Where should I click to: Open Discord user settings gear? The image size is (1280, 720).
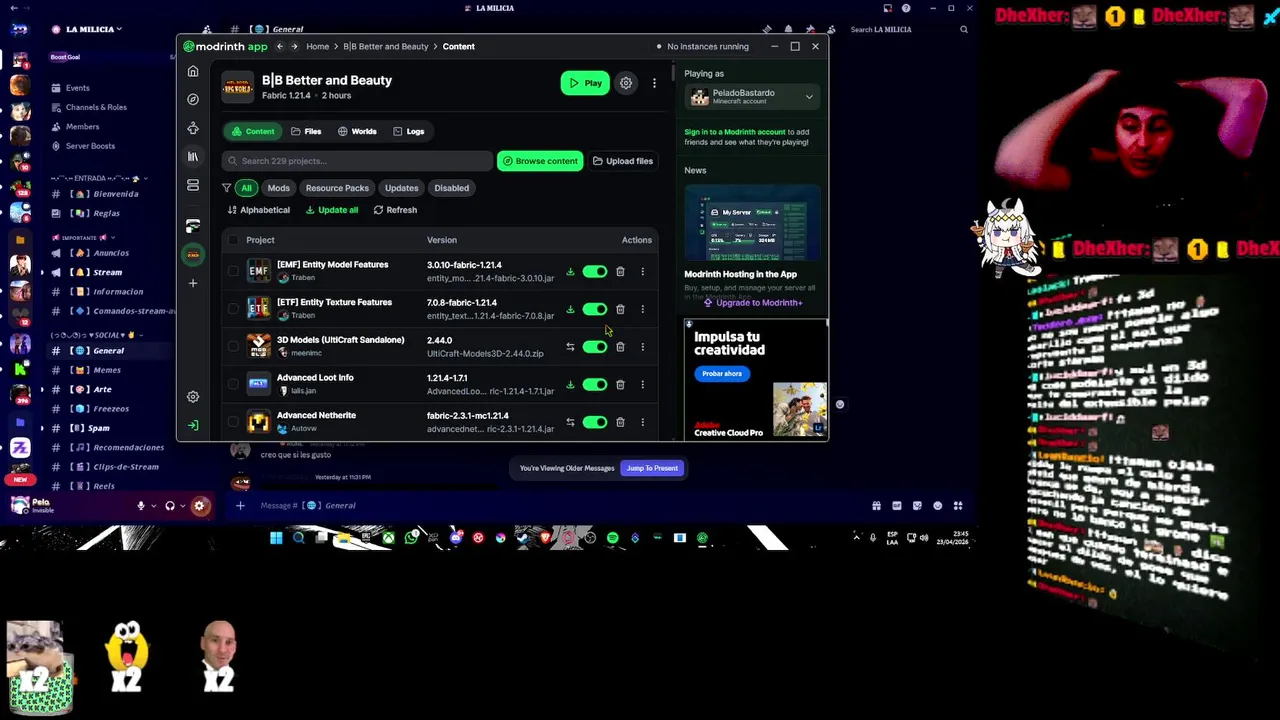click(199, 506)
